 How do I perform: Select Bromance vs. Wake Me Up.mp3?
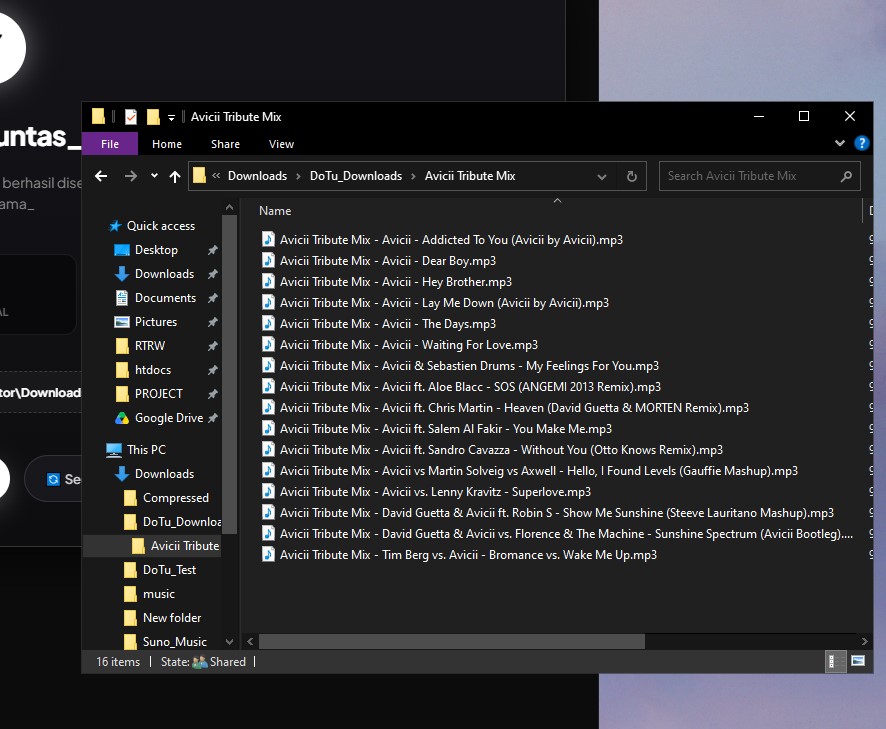(468, 555)
